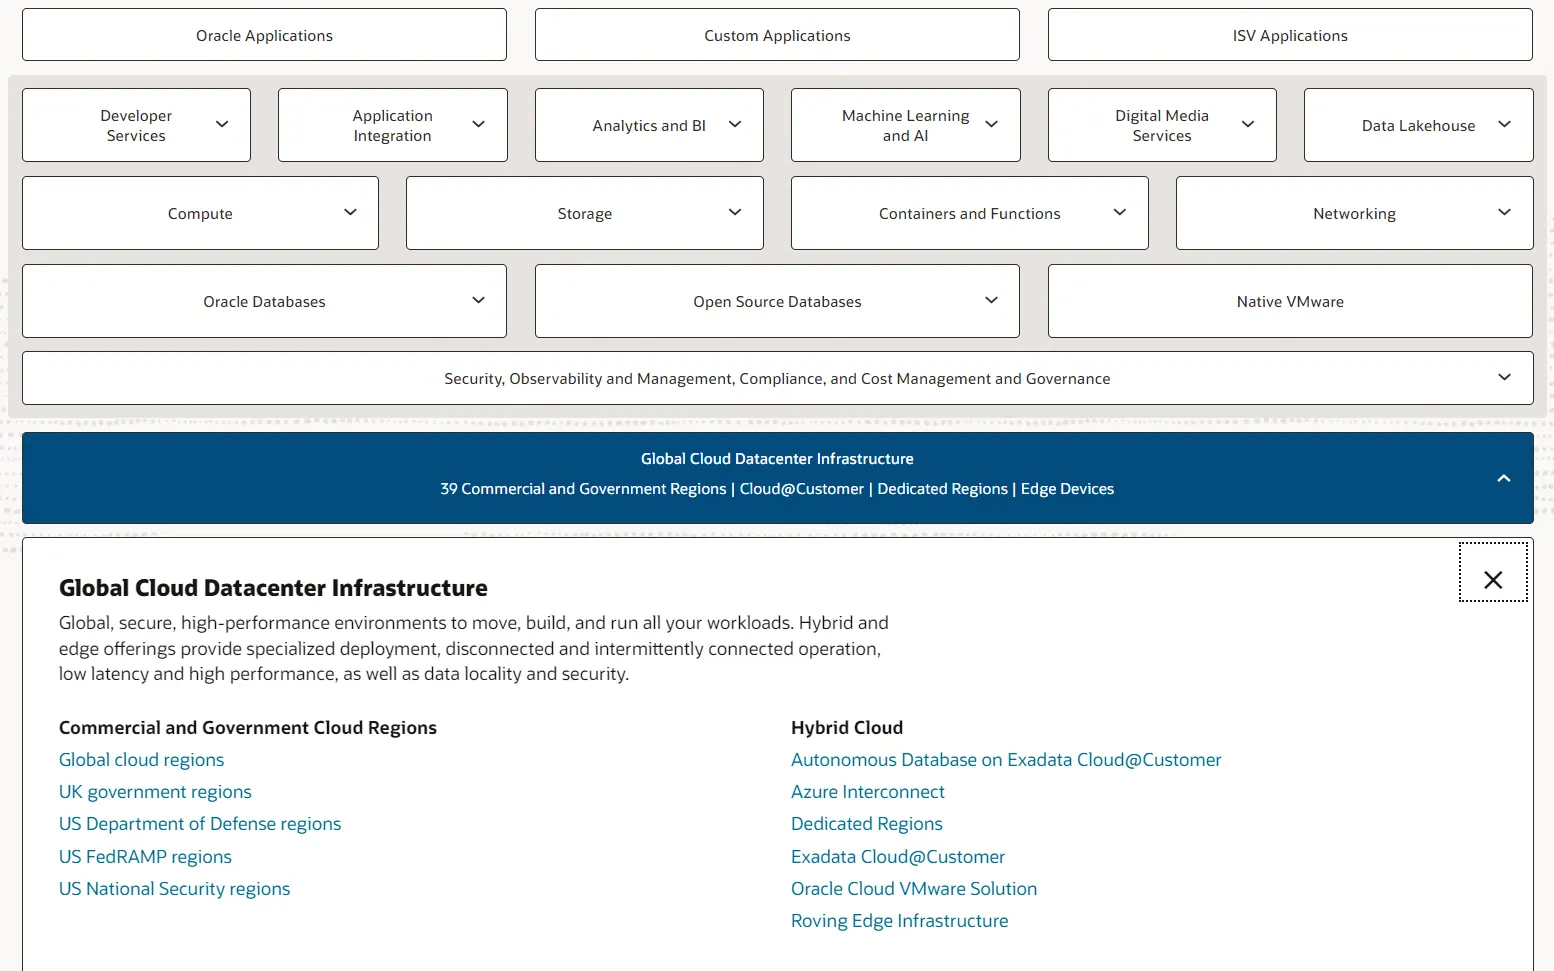Open the Azure Interconnect link
The image size is (1554, 971).
tap(867, 792)
